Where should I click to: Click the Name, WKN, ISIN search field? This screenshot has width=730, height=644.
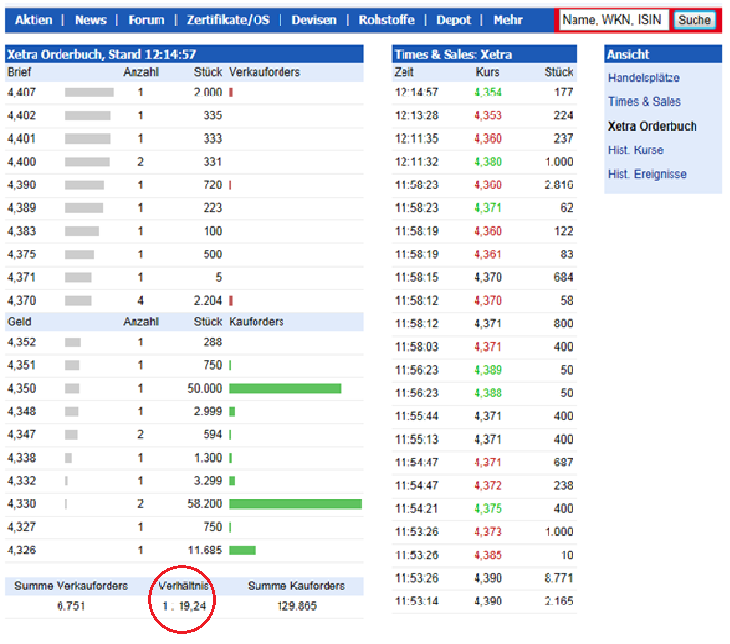(613, 20)
